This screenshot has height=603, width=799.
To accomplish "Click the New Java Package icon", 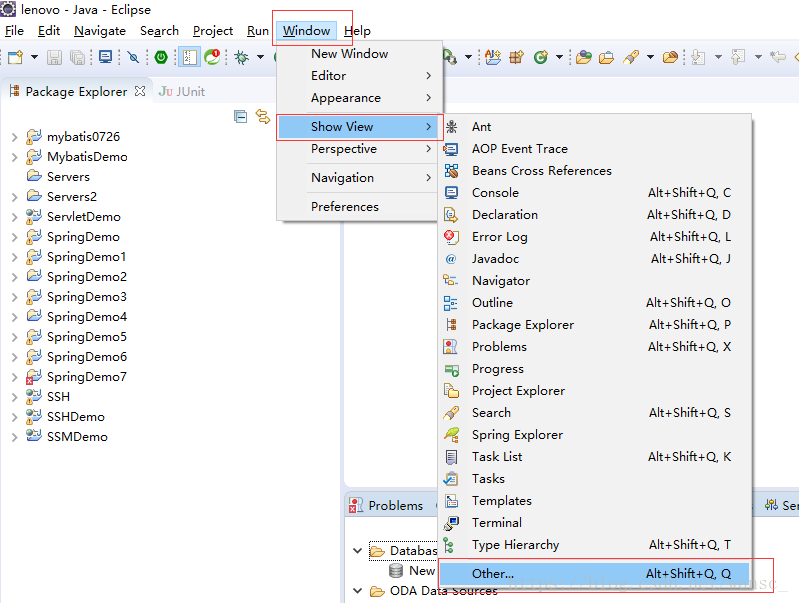I will point(516,57).
